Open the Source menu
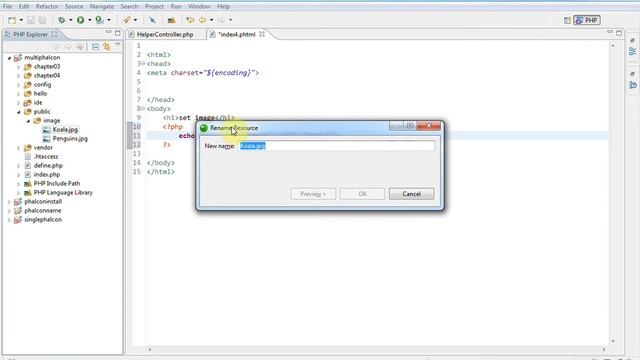The image size is (640, 360). [74, 7]
